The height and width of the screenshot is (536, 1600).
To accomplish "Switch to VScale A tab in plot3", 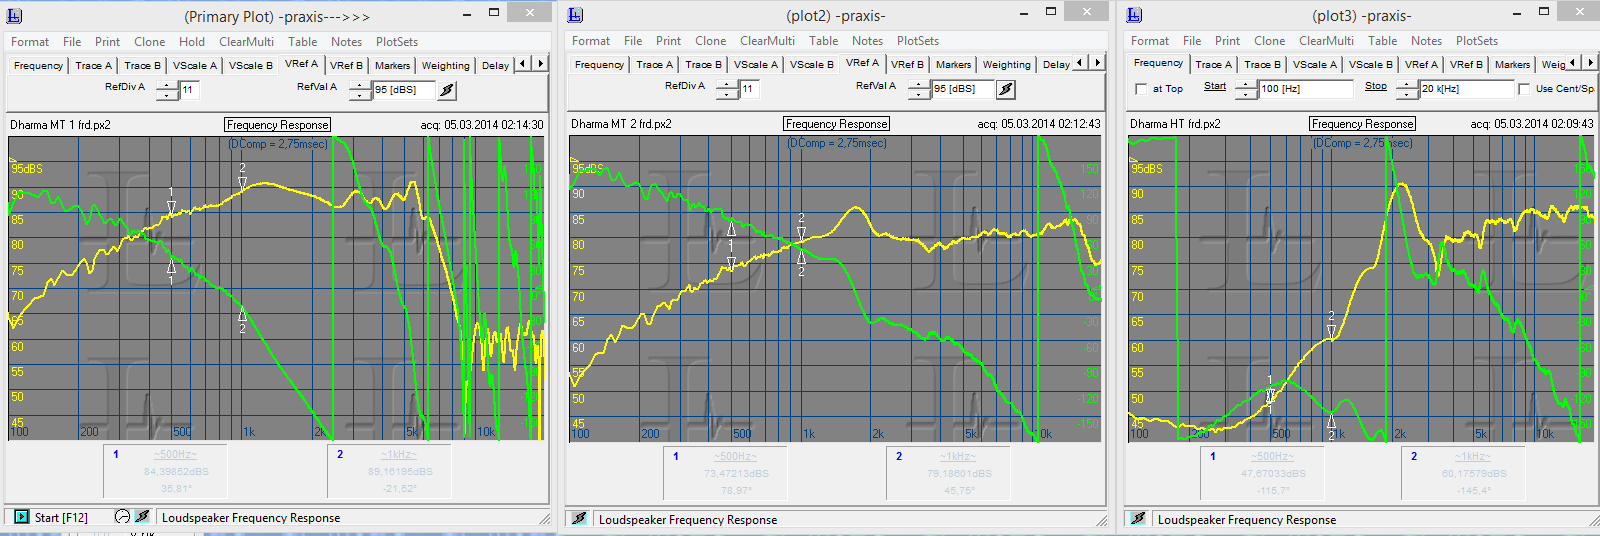I will pyautogui.click(x=1314, y=65).
